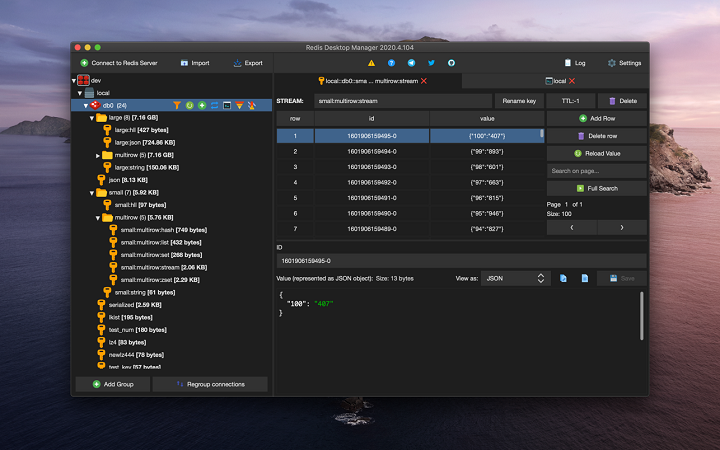Add new key with db0 green plus
This screenshot has height=450, width=720.
(x=202, y=105)
